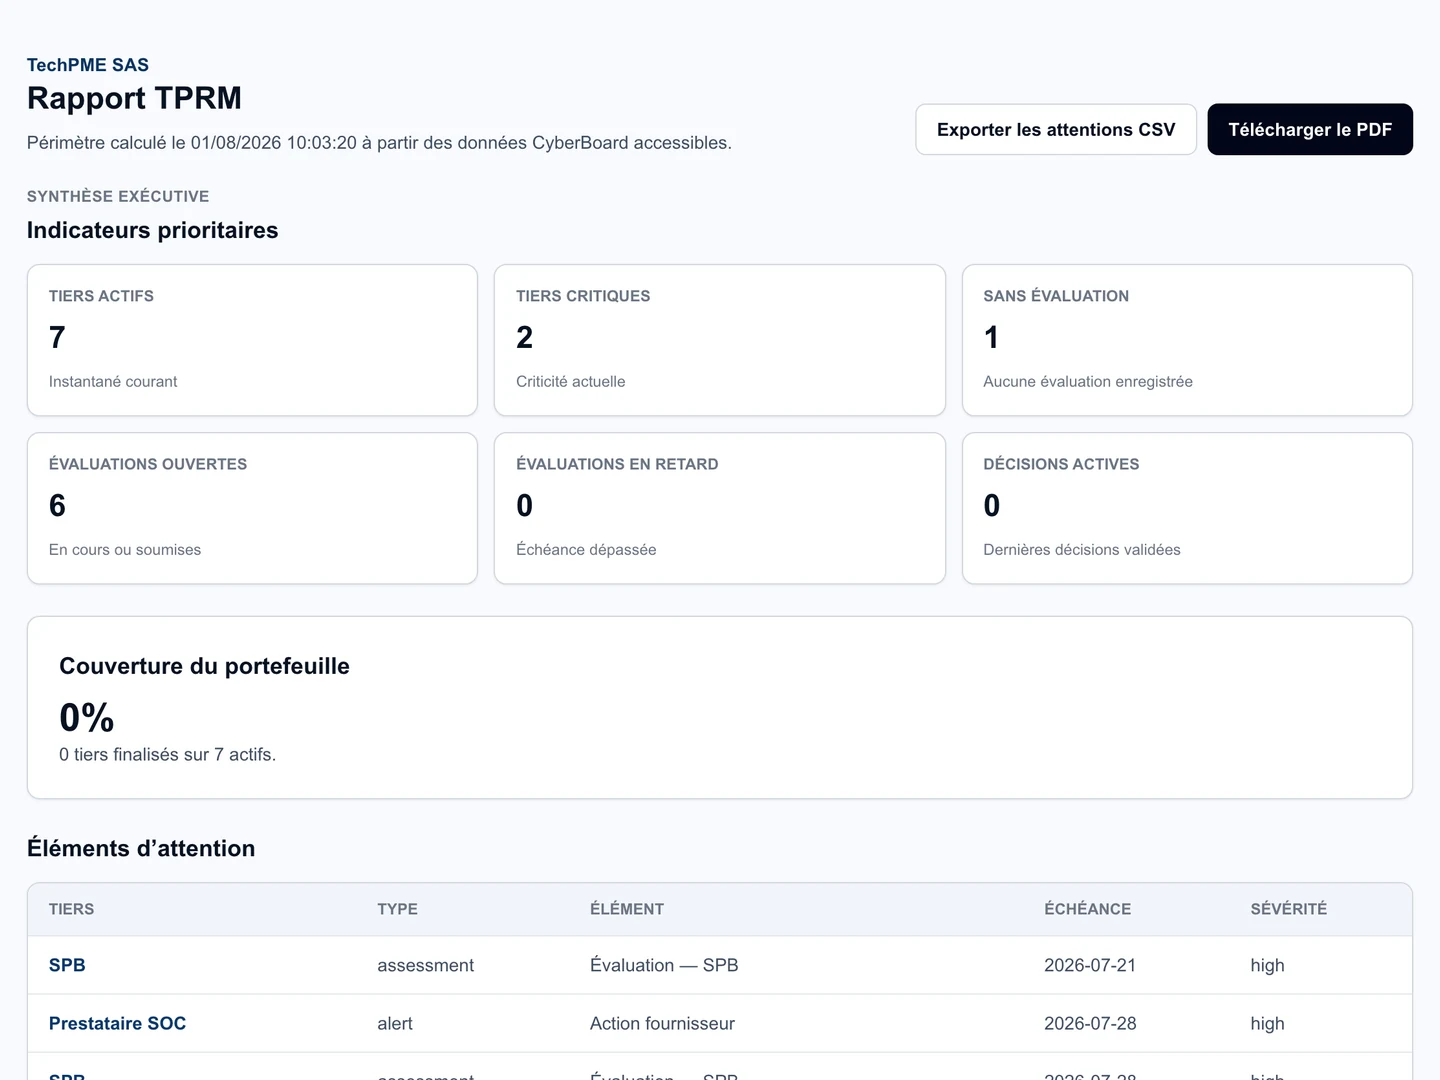Select the value 2 in Tiers critiques card
The image size is (1440, 1080).
pos(525,338)
